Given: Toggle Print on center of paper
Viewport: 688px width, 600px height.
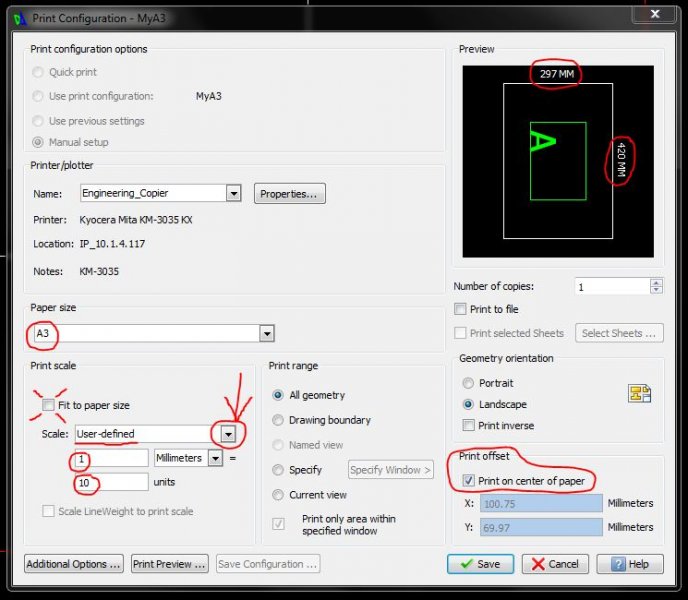Looking at the screenshot, I should pos(469,481).
